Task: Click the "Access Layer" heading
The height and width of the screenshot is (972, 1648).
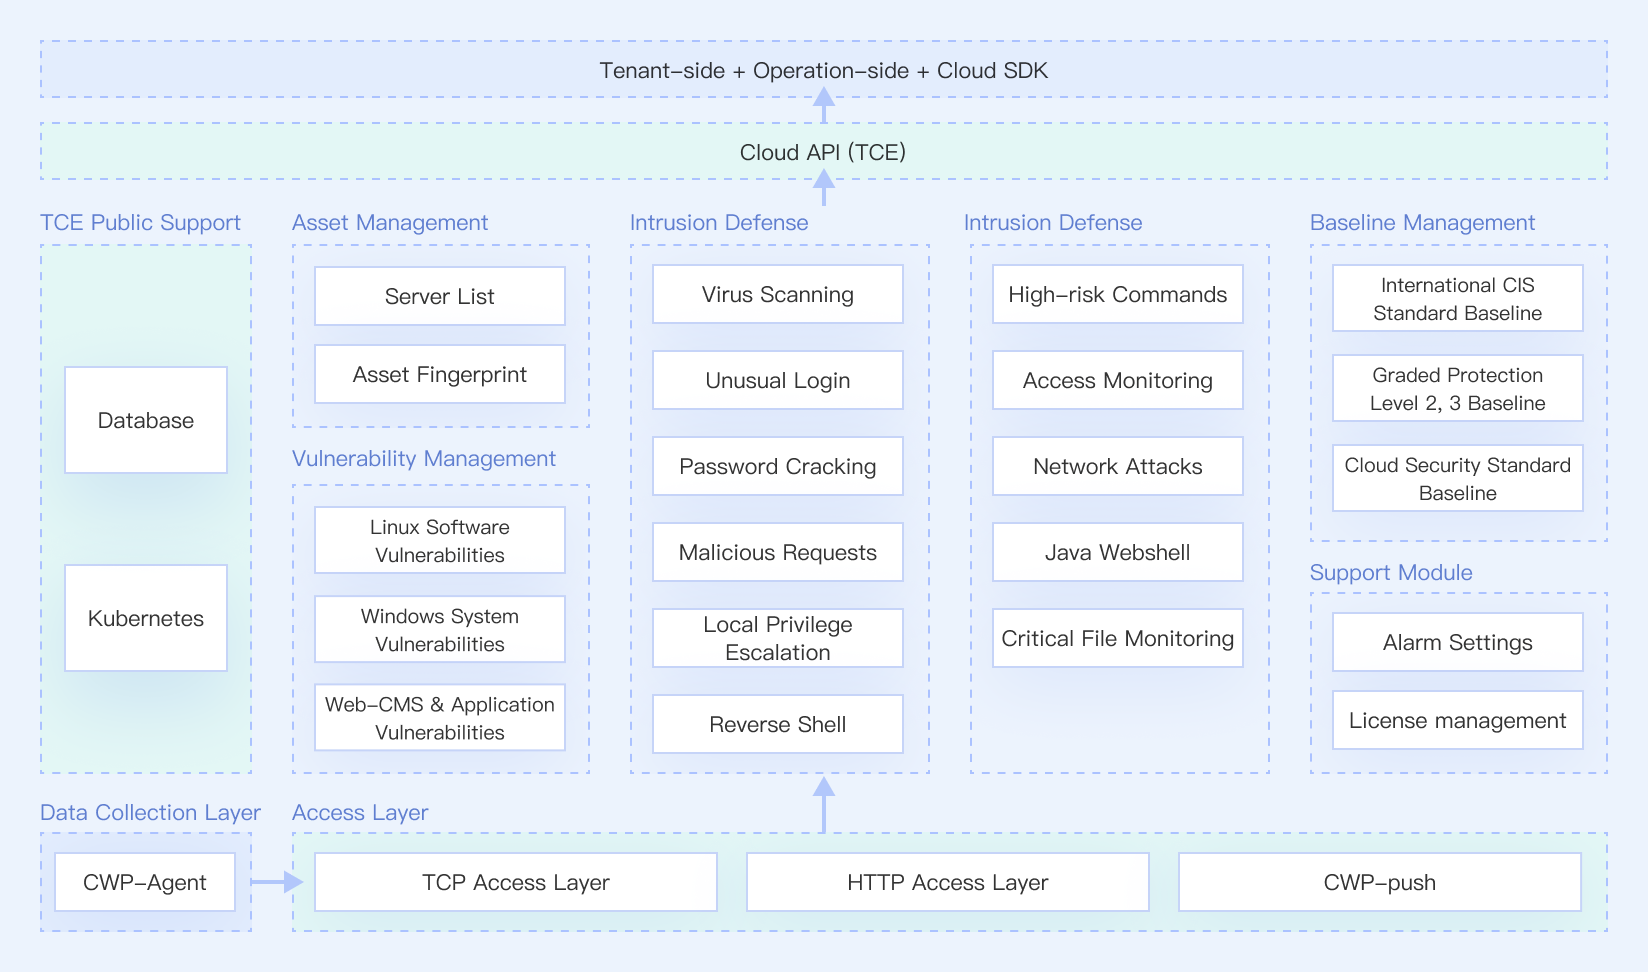Action: (x=360, y=812)
